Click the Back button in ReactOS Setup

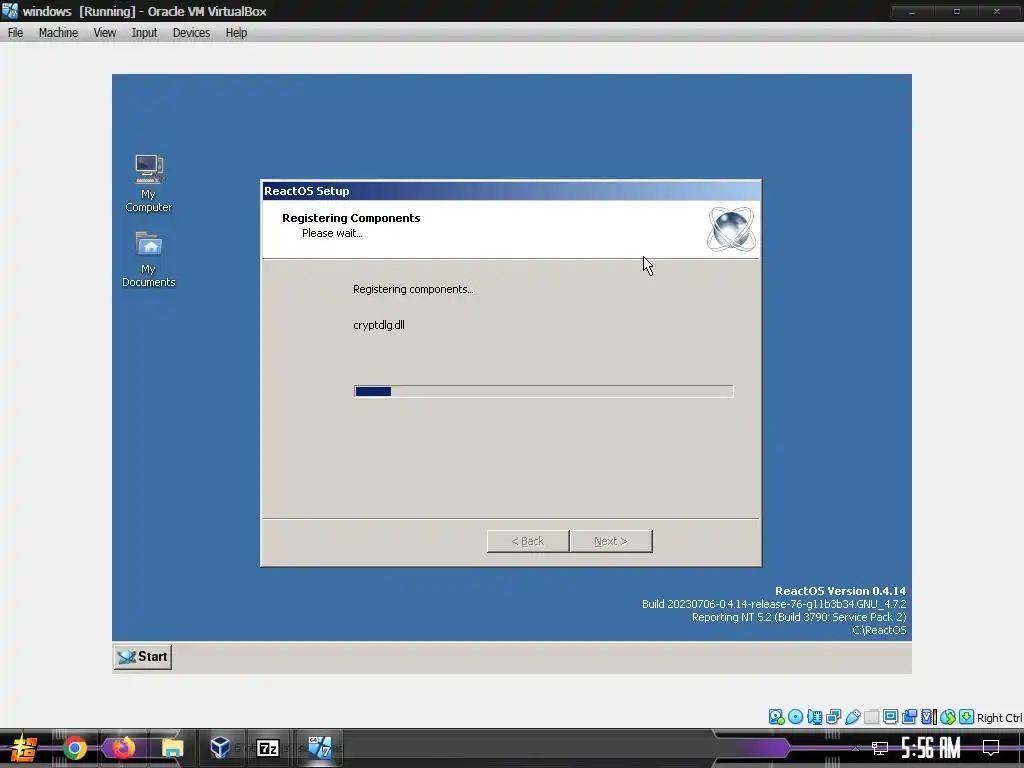point(528,541)
